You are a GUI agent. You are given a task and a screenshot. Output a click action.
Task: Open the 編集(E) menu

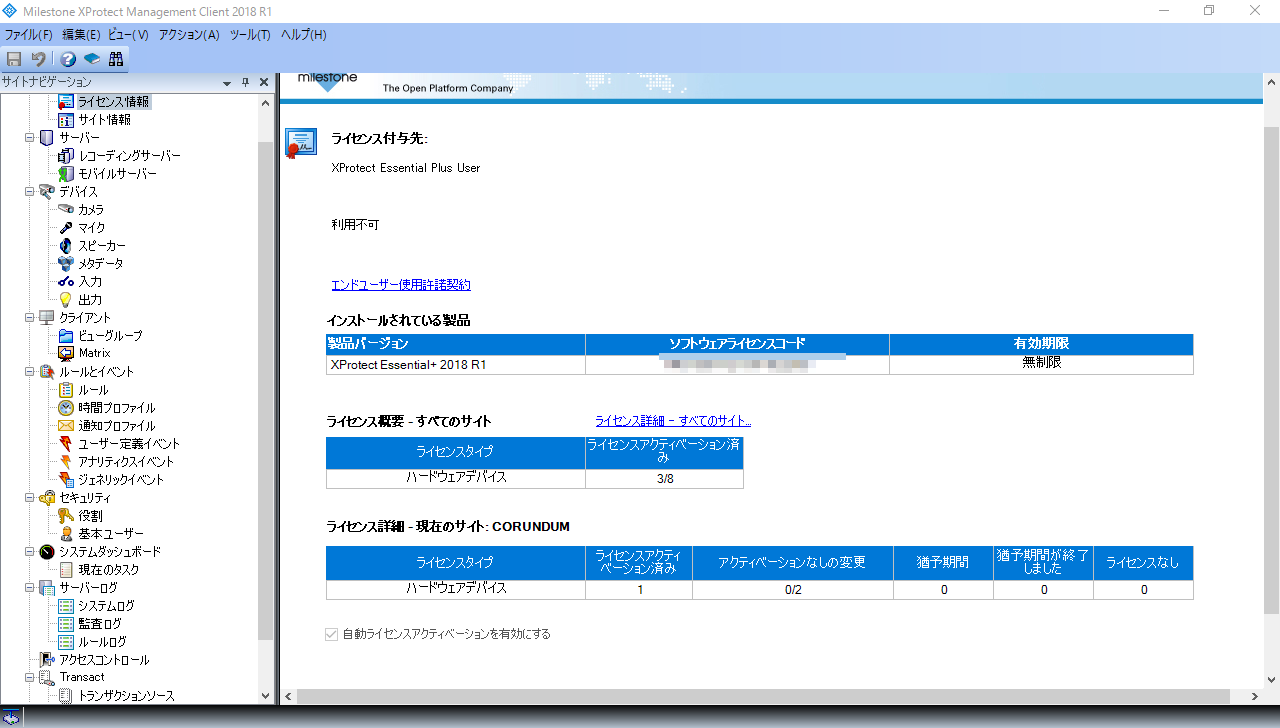pos(81,35)
